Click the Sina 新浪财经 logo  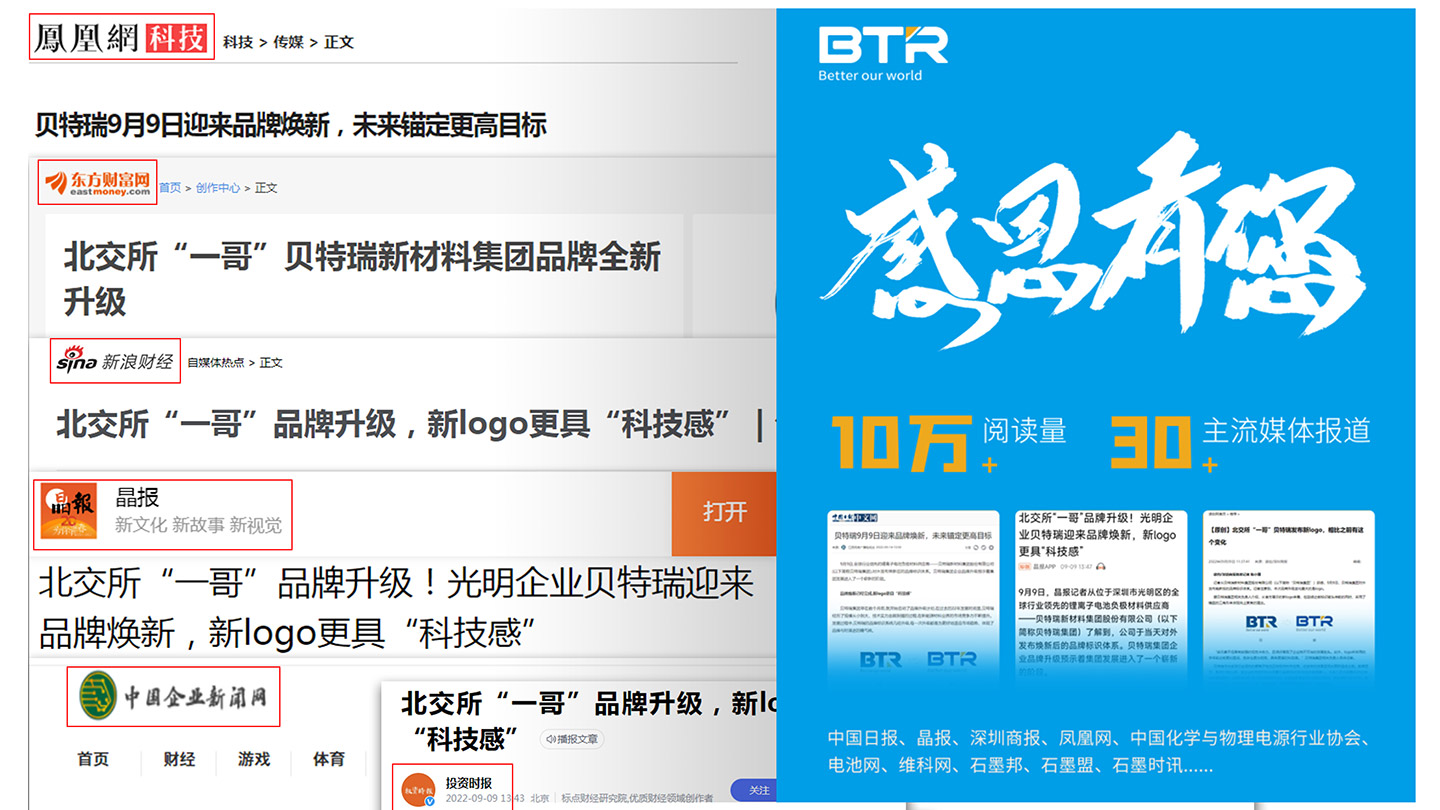[115, 361]
